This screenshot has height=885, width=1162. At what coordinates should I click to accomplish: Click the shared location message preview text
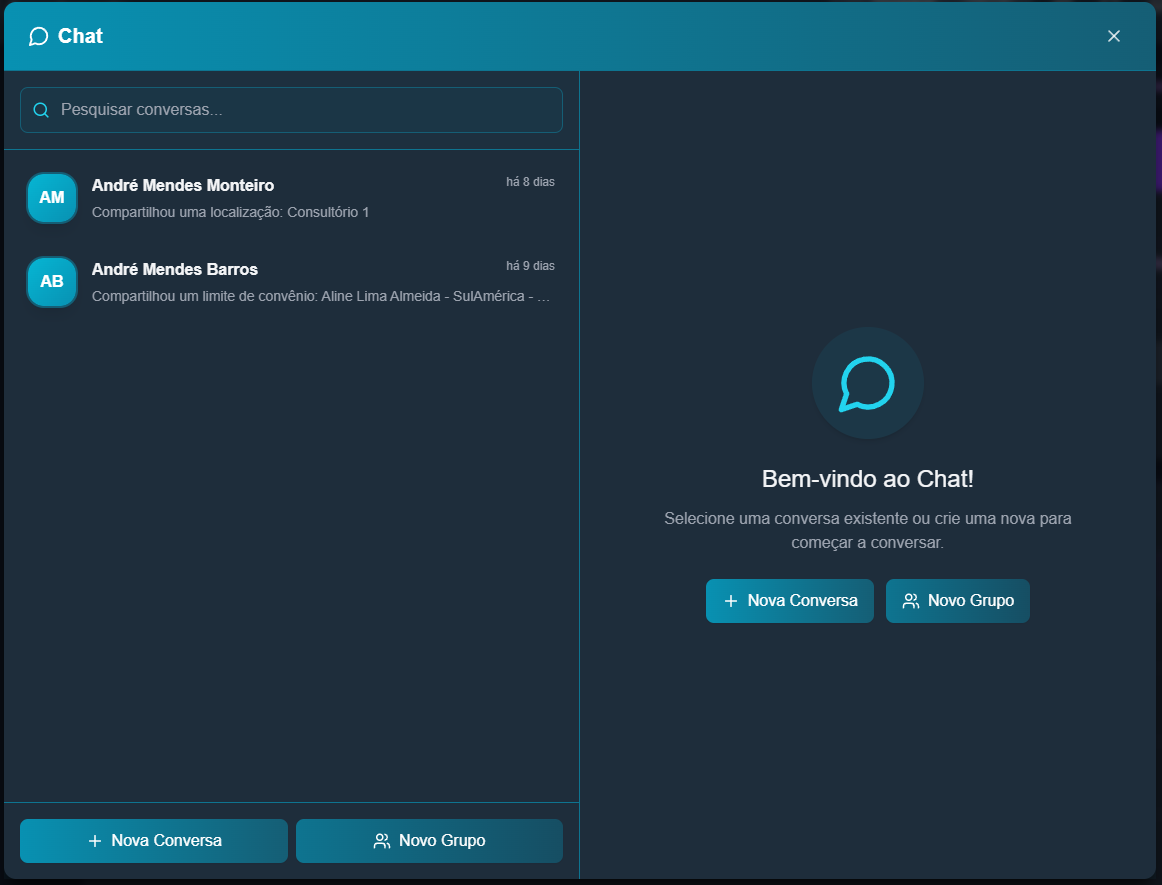231,212
